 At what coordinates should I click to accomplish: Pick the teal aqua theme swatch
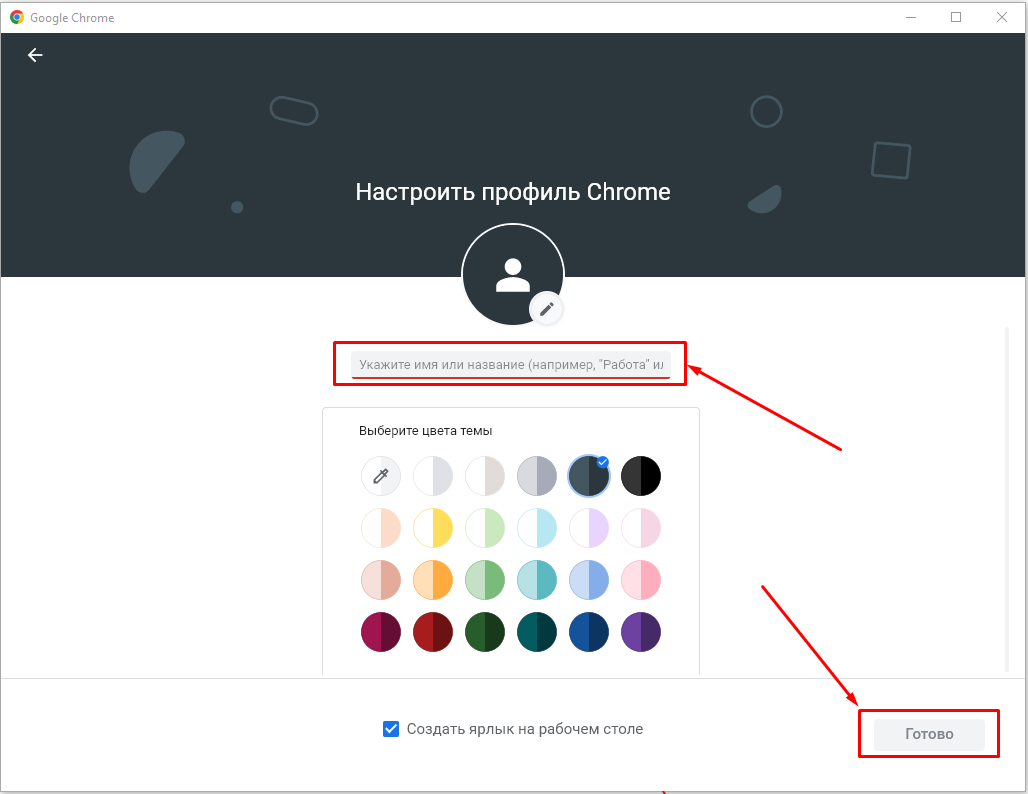(537, 580)
